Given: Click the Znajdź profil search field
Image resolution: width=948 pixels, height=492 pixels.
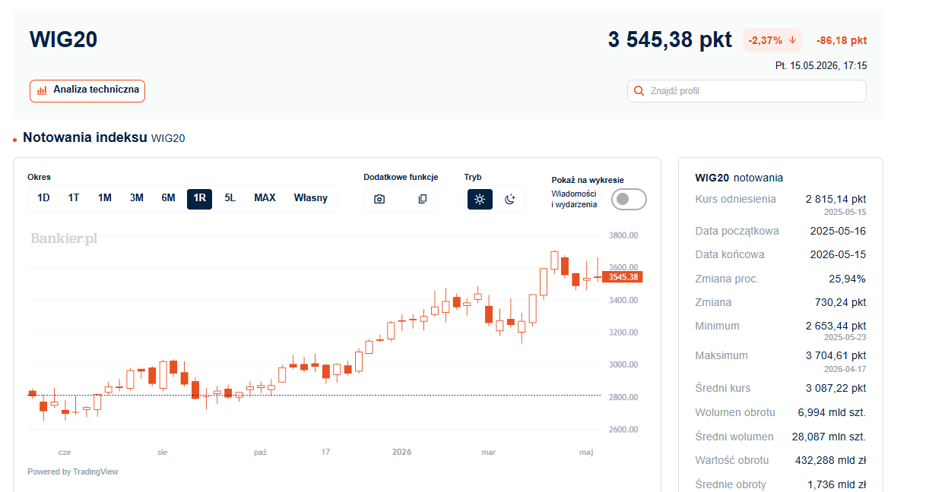Looking at the screenshot, I should (x=747, y=91).
